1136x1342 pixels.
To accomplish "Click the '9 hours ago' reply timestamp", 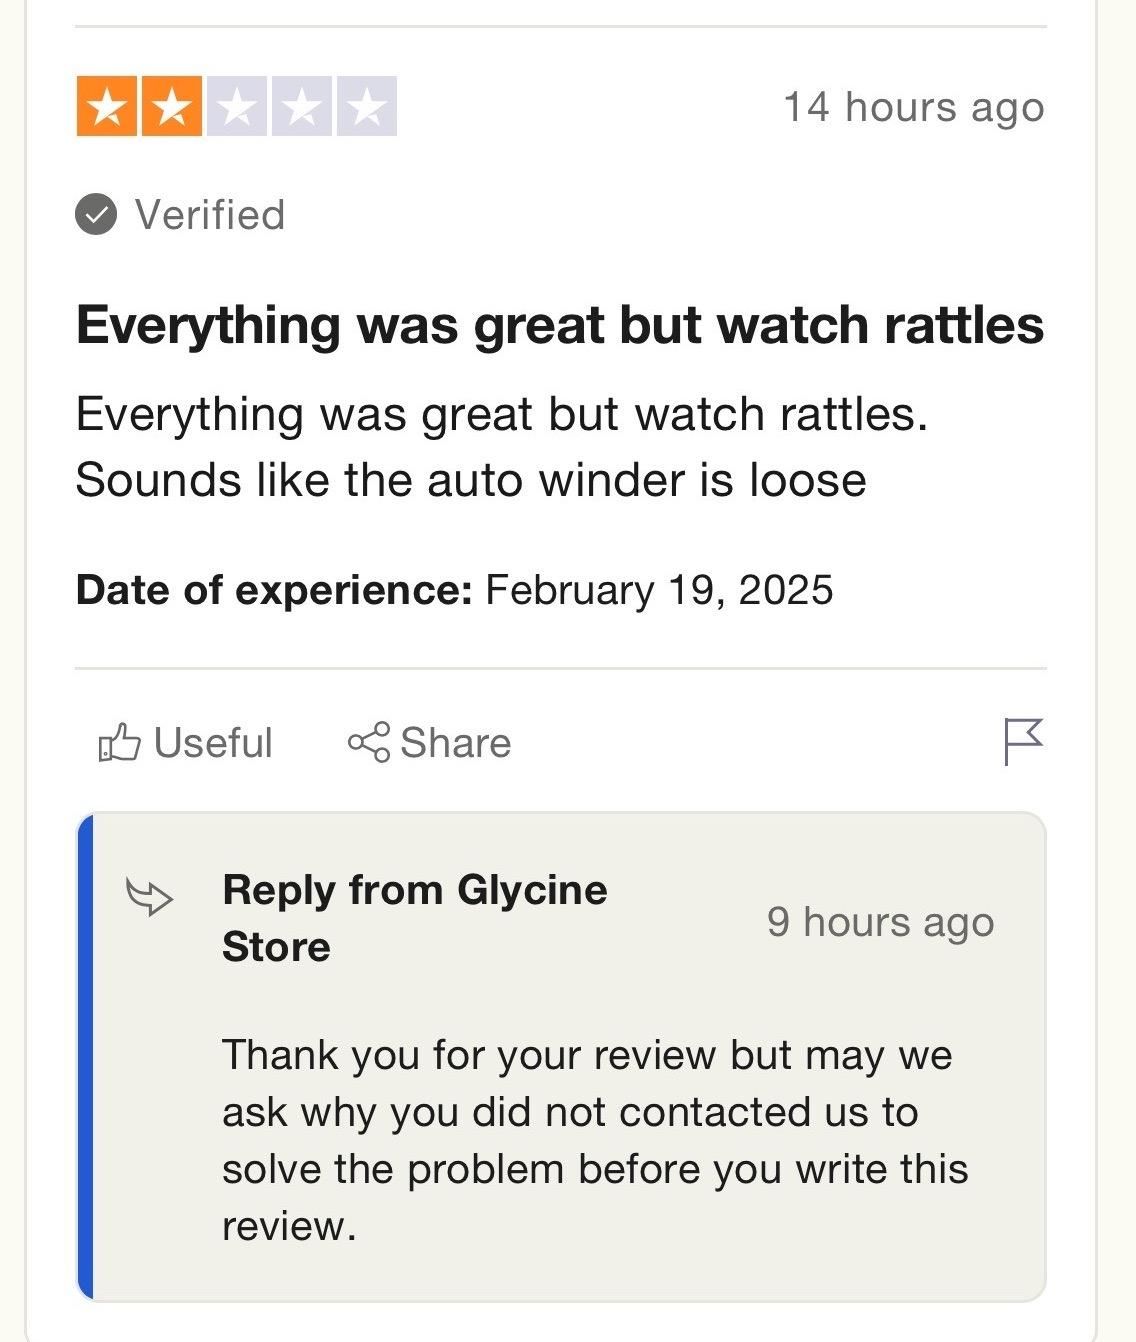I will pyautogui.click(x=880, y=921).
